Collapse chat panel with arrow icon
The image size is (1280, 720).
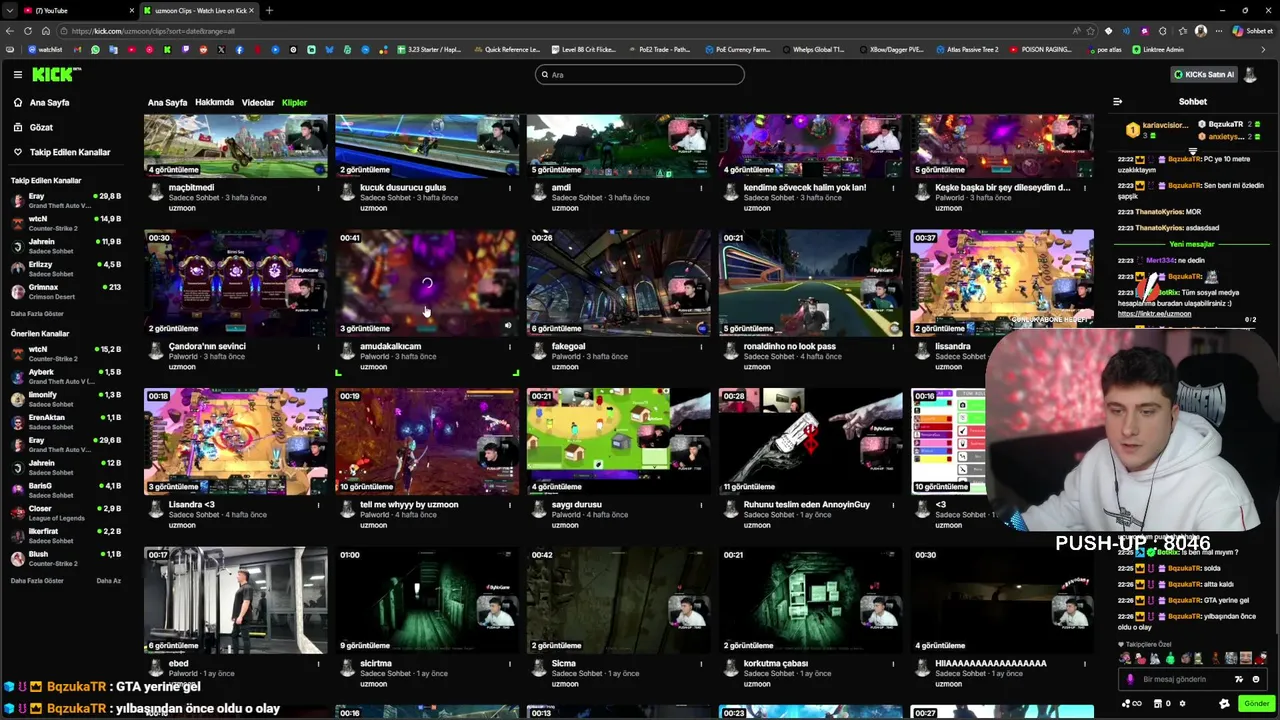coord(1117,101)
